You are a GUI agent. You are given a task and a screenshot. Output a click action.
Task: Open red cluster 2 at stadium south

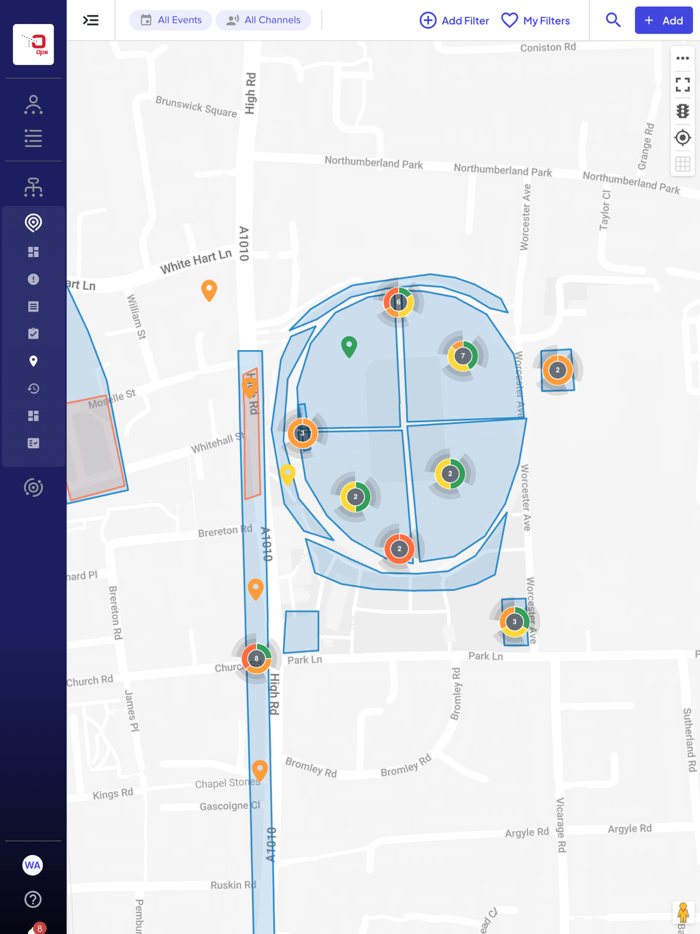tap(399, 549)
